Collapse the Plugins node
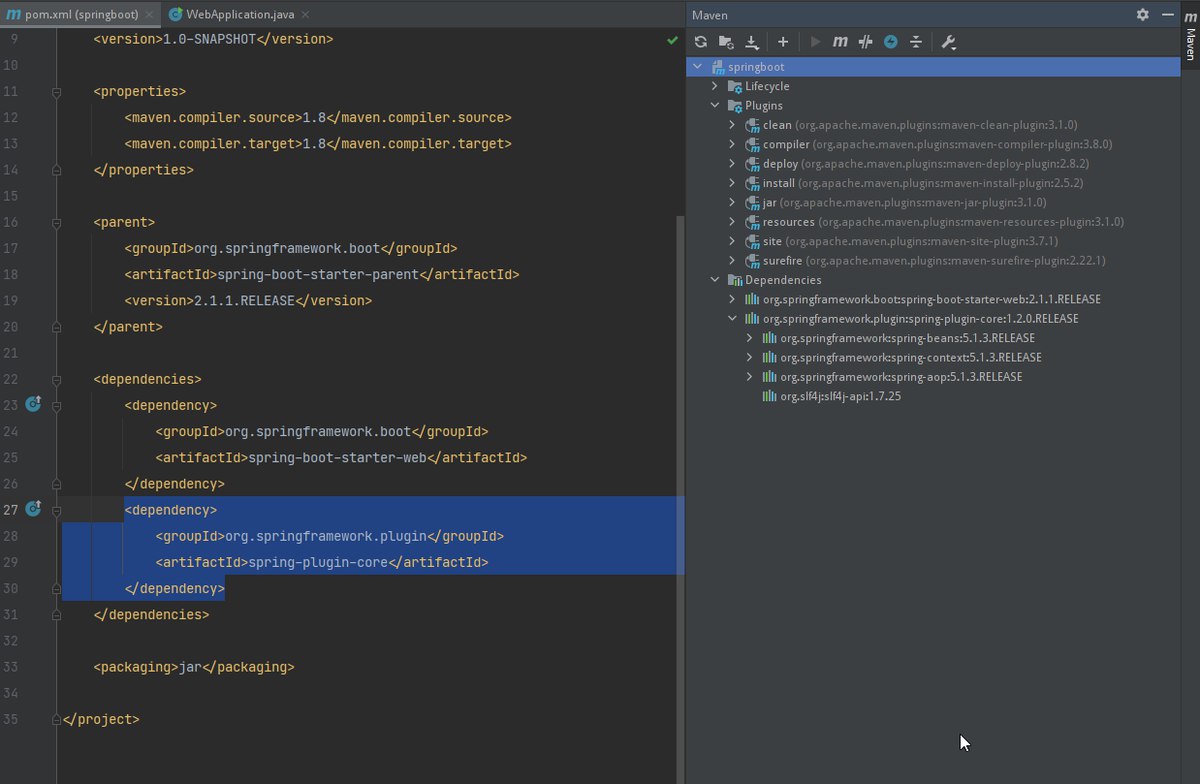The width and height of the screenshot is (1200, 784). tap(715, 105)
